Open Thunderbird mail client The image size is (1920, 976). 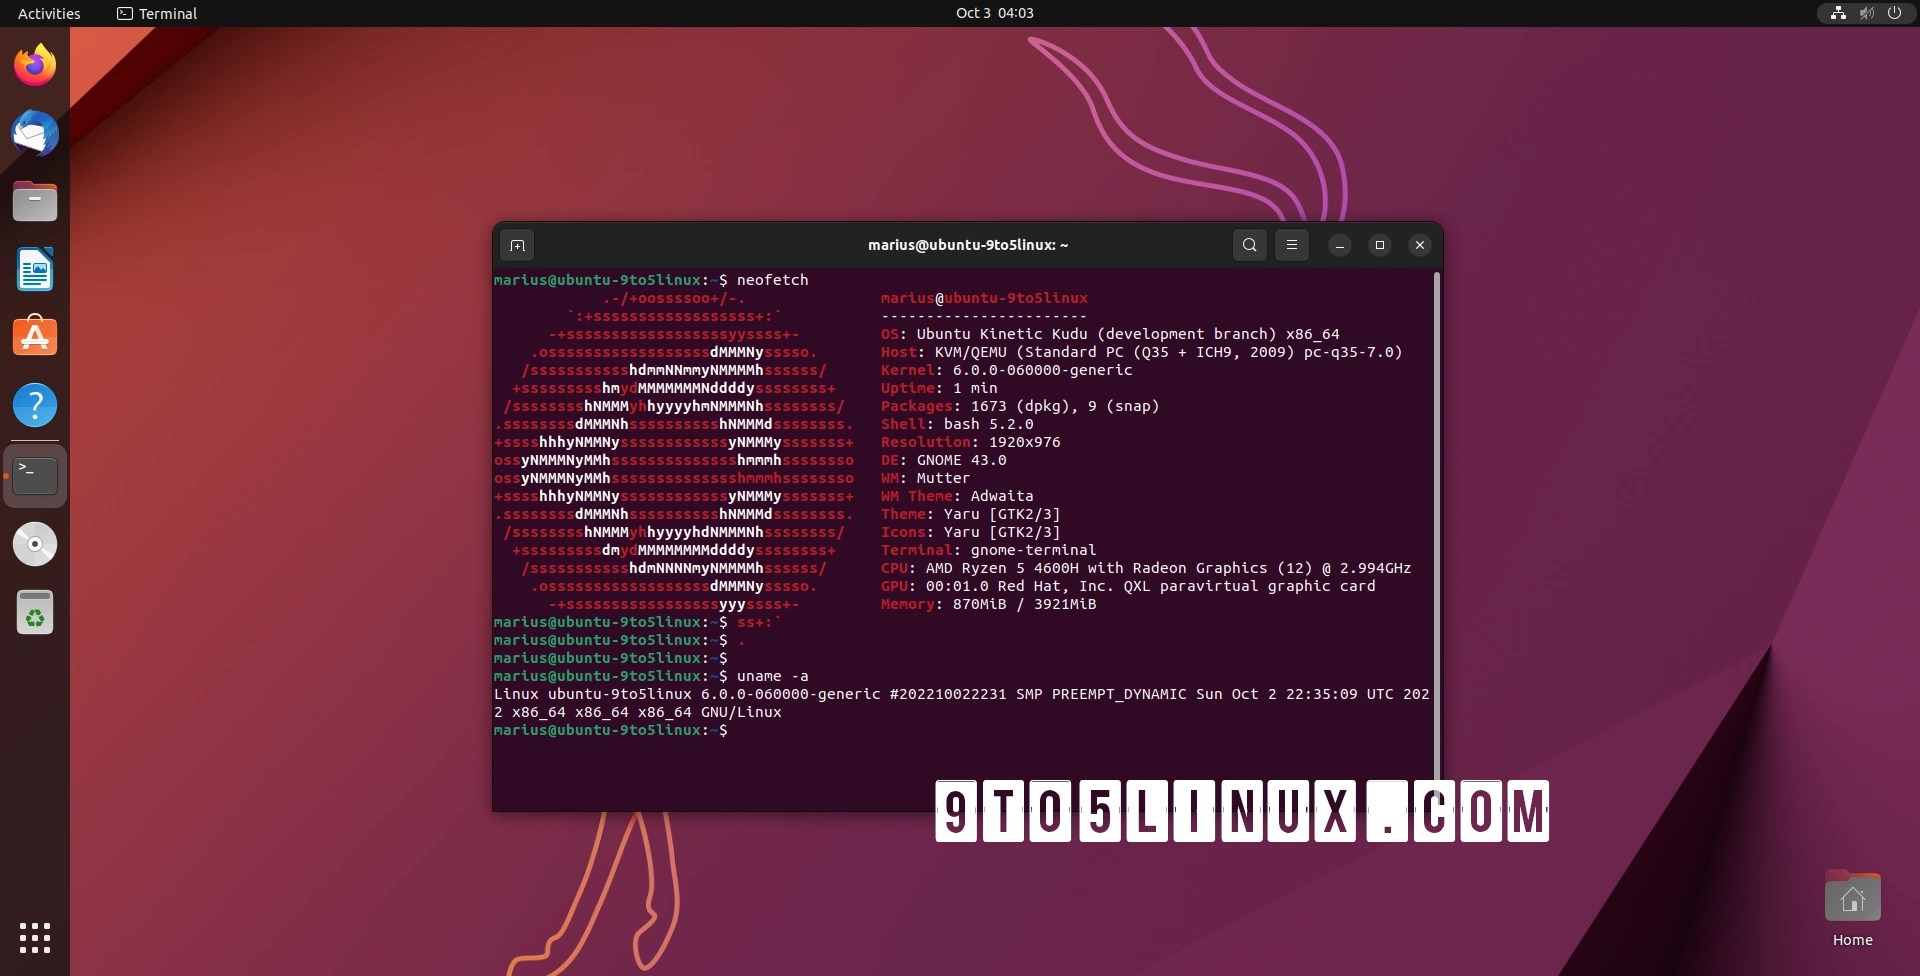pos(35,133)
